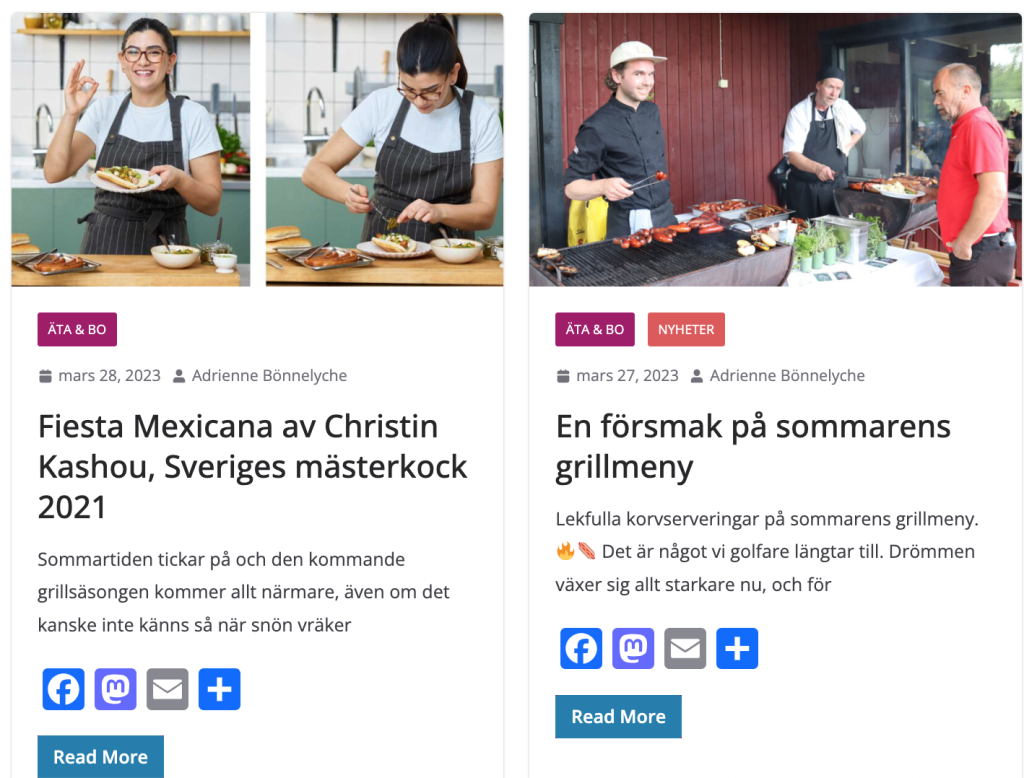Click the mars 28, 2023 date link
This screenshot has width=1024, height=778.
109,376
